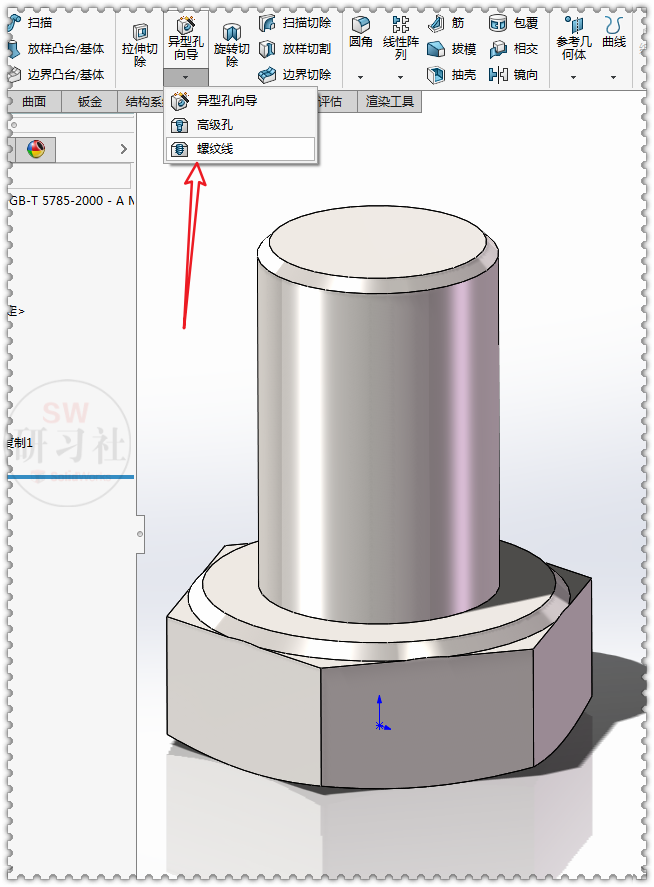Image resolution: width=654 pixels, height=887 pixels.
Task: Open the Hole Wizard (异型孔向导) ribbon button
Action: (186, 40)
